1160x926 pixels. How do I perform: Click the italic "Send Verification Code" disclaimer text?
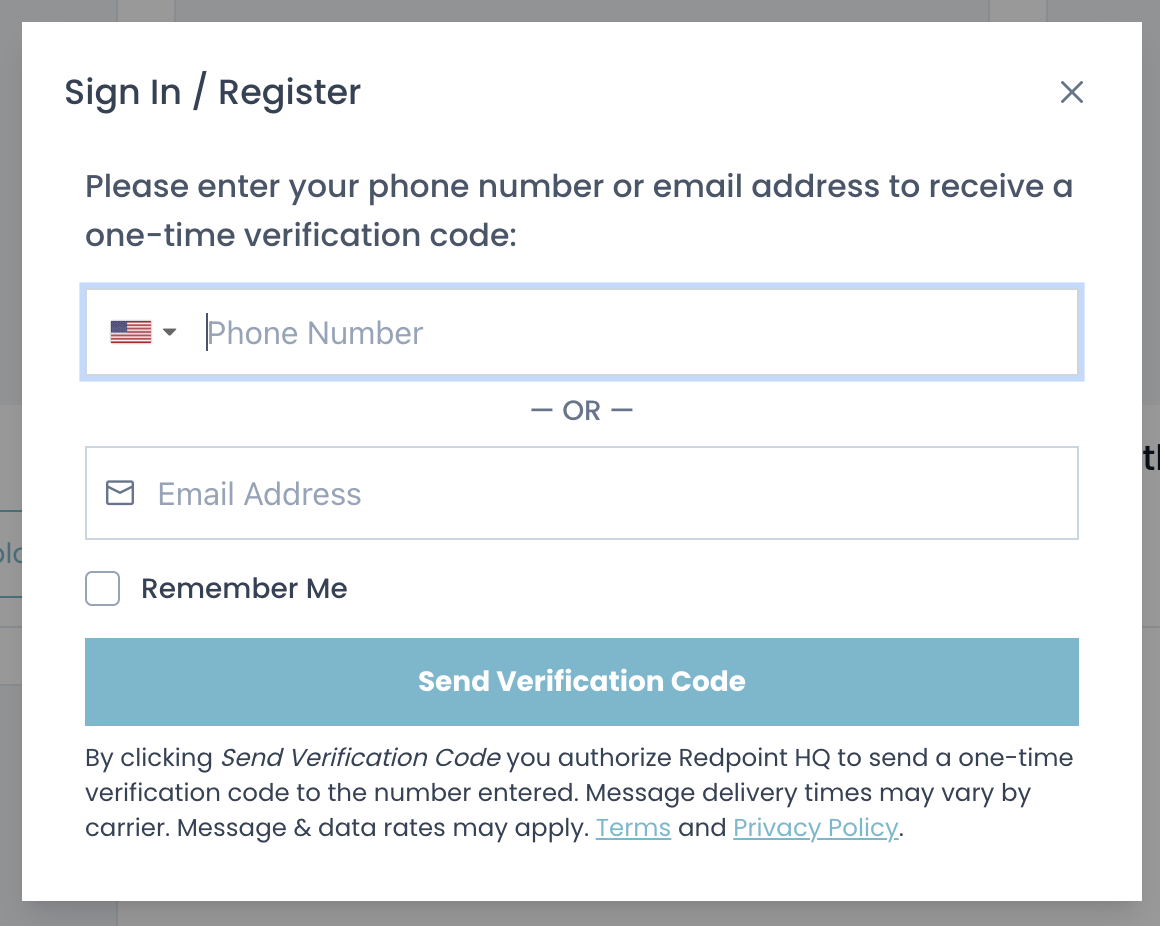(x=360, y=758)
